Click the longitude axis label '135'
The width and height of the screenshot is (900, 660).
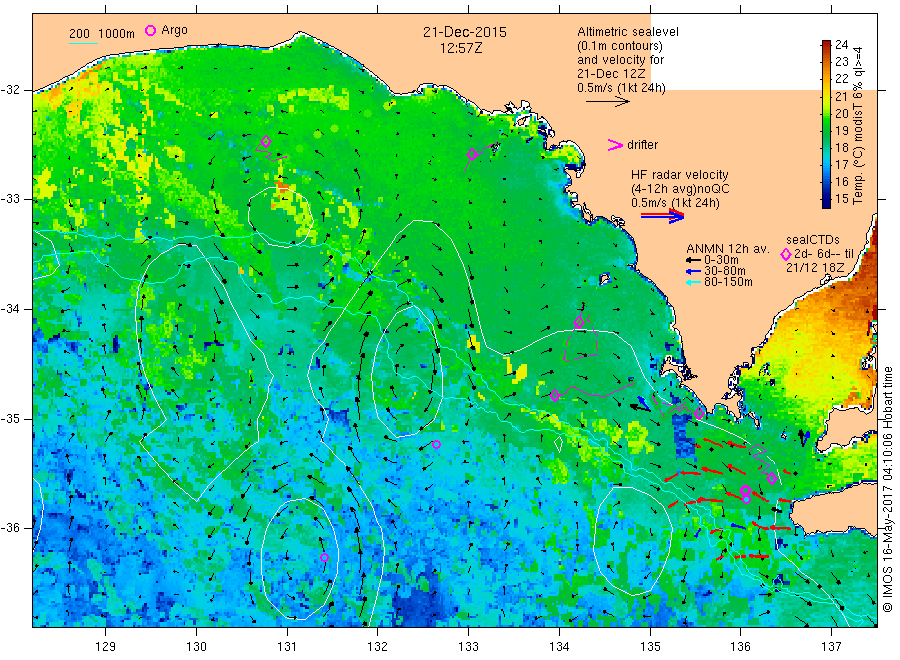650,647
